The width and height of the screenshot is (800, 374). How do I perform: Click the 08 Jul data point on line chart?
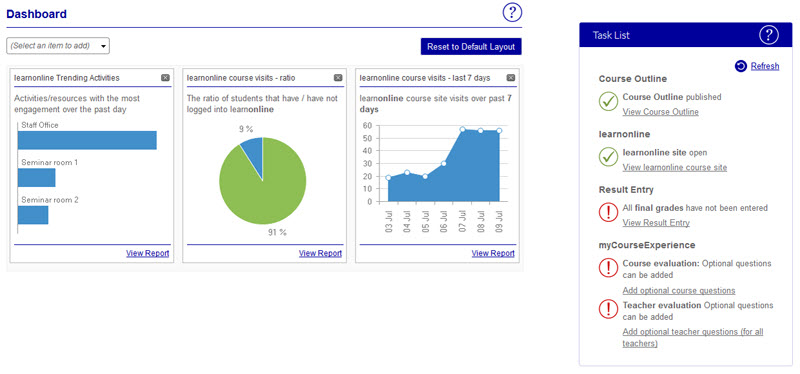[481, 131]
